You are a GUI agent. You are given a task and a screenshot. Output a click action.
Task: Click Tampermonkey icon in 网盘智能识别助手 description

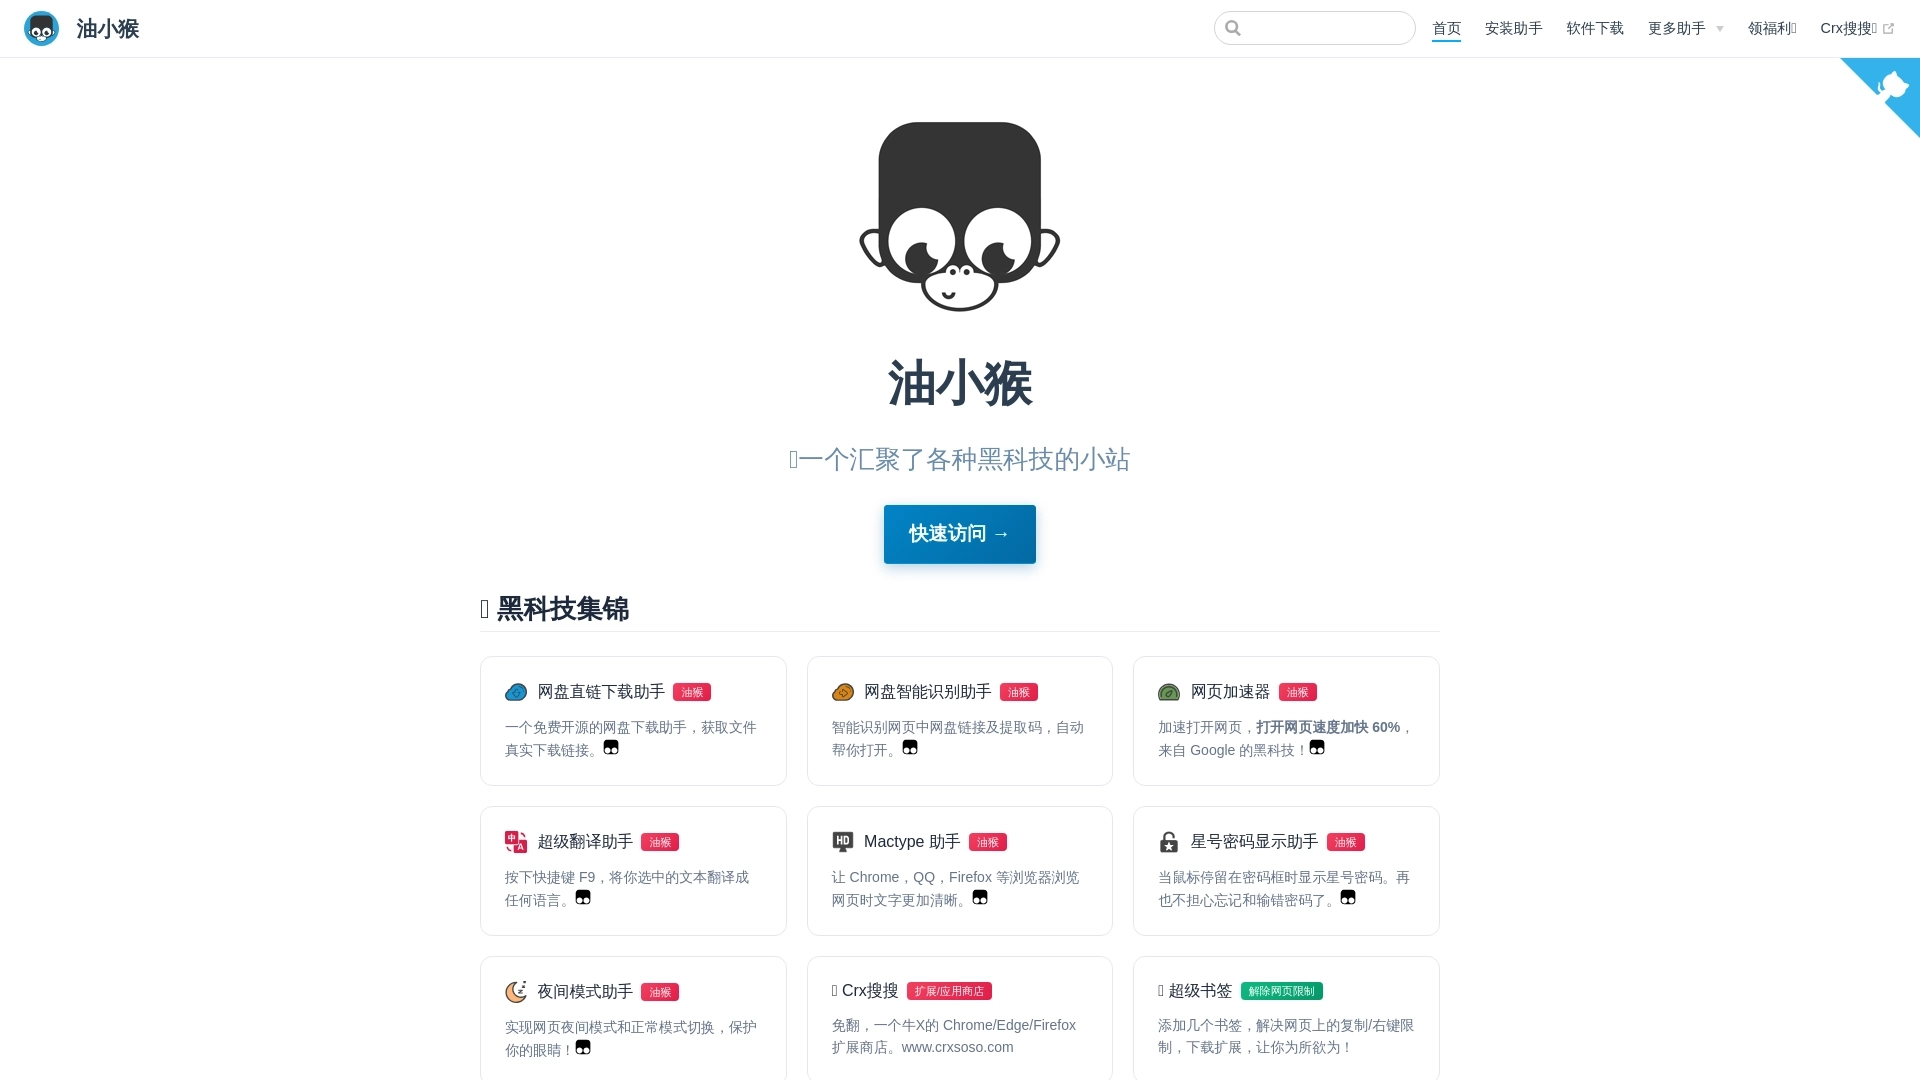(910, 748)
